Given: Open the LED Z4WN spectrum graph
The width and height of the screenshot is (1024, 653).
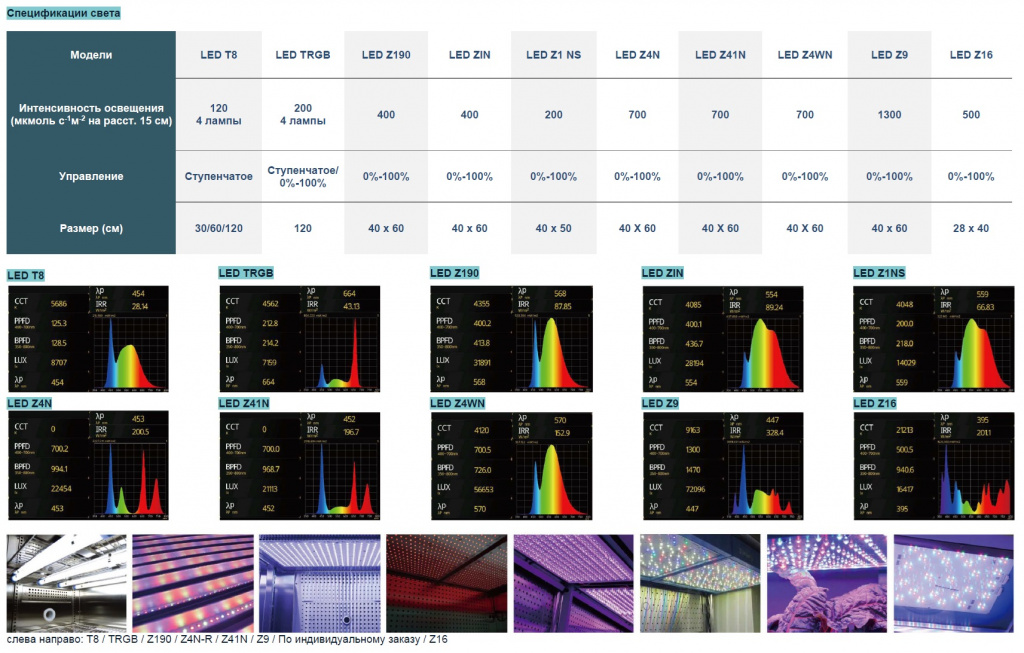Looking at the screenshot, I should pyautogui.click(x=511, y=465).
